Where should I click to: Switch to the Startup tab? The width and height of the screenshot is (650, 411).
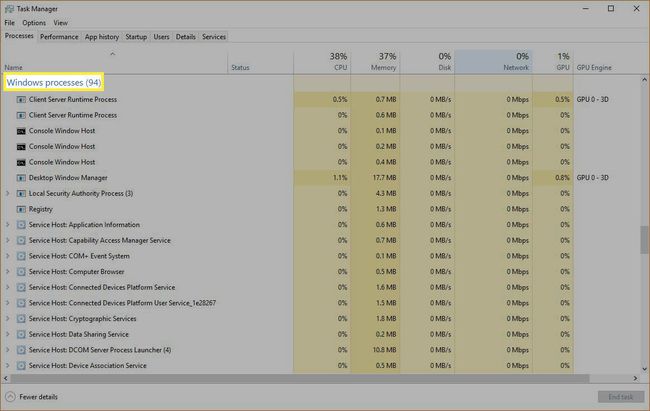click(136, 37)
